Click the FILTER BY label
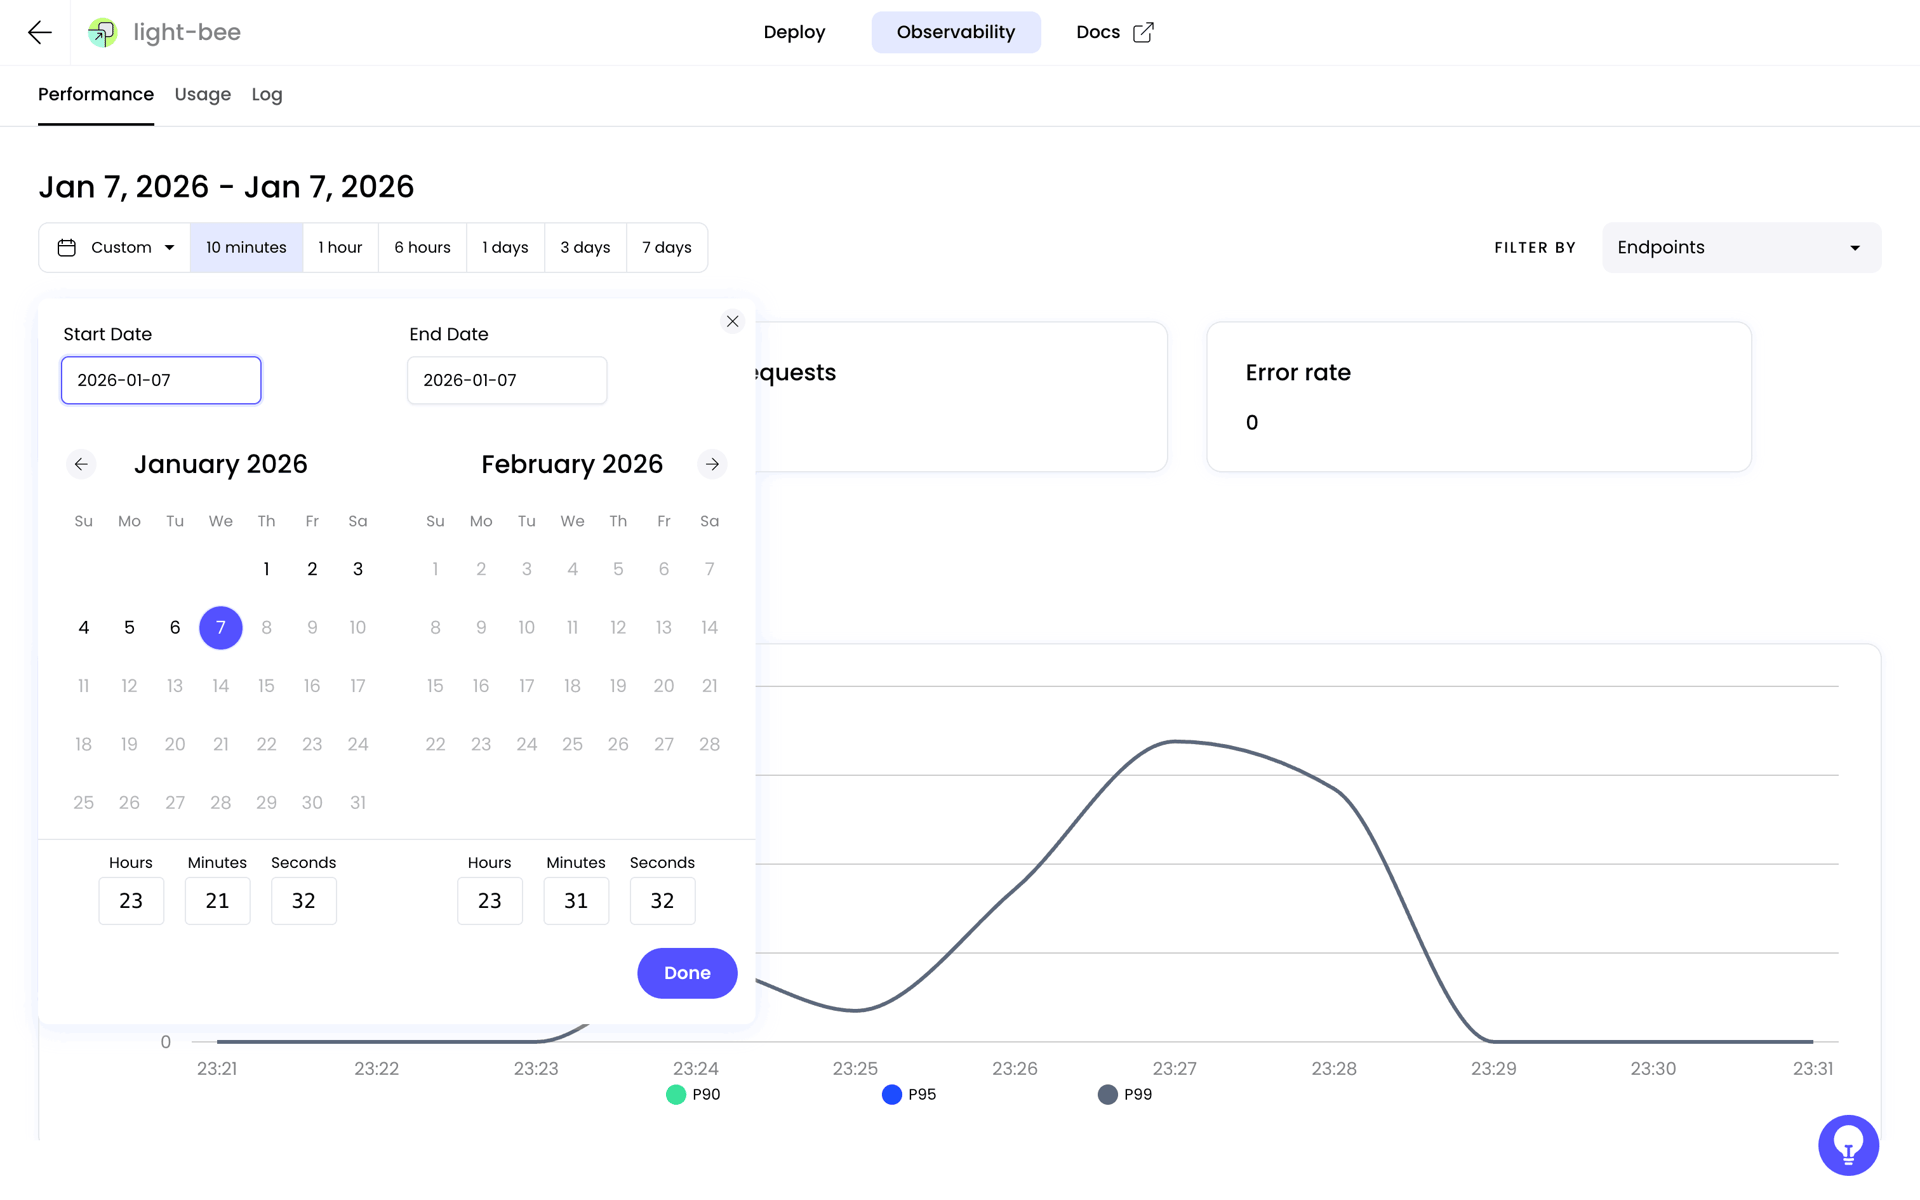The height and width of the screenshot is (1200, 1920). [1535, 248]
